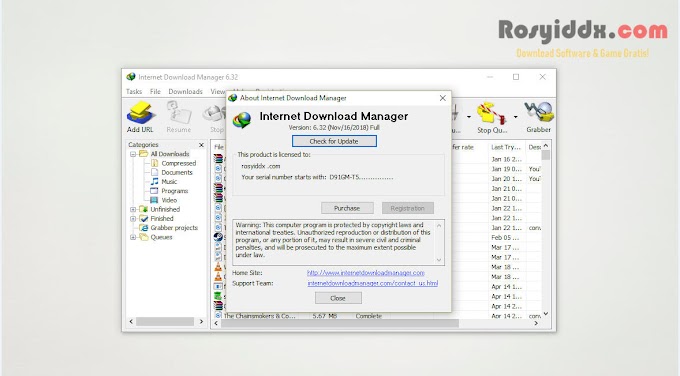Click the download list scroll down arrow

coord(546,314)
